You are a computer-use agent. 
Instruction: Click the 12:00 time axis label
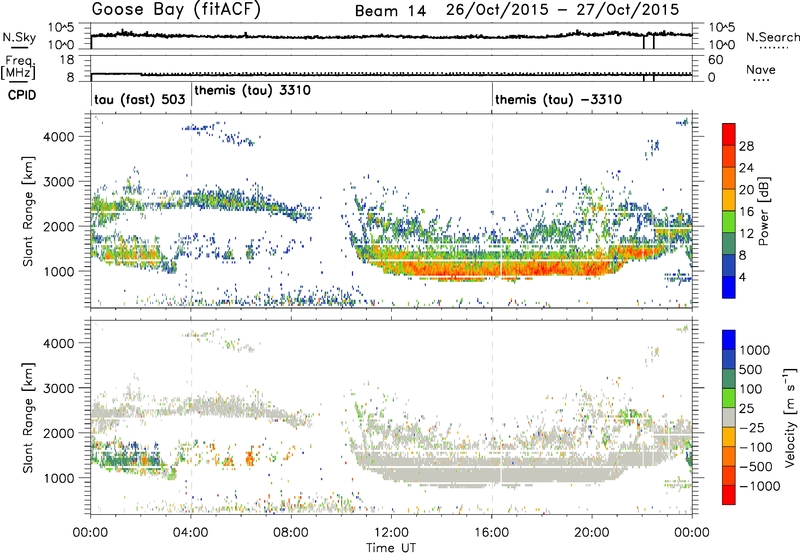[x=391, y=533]
